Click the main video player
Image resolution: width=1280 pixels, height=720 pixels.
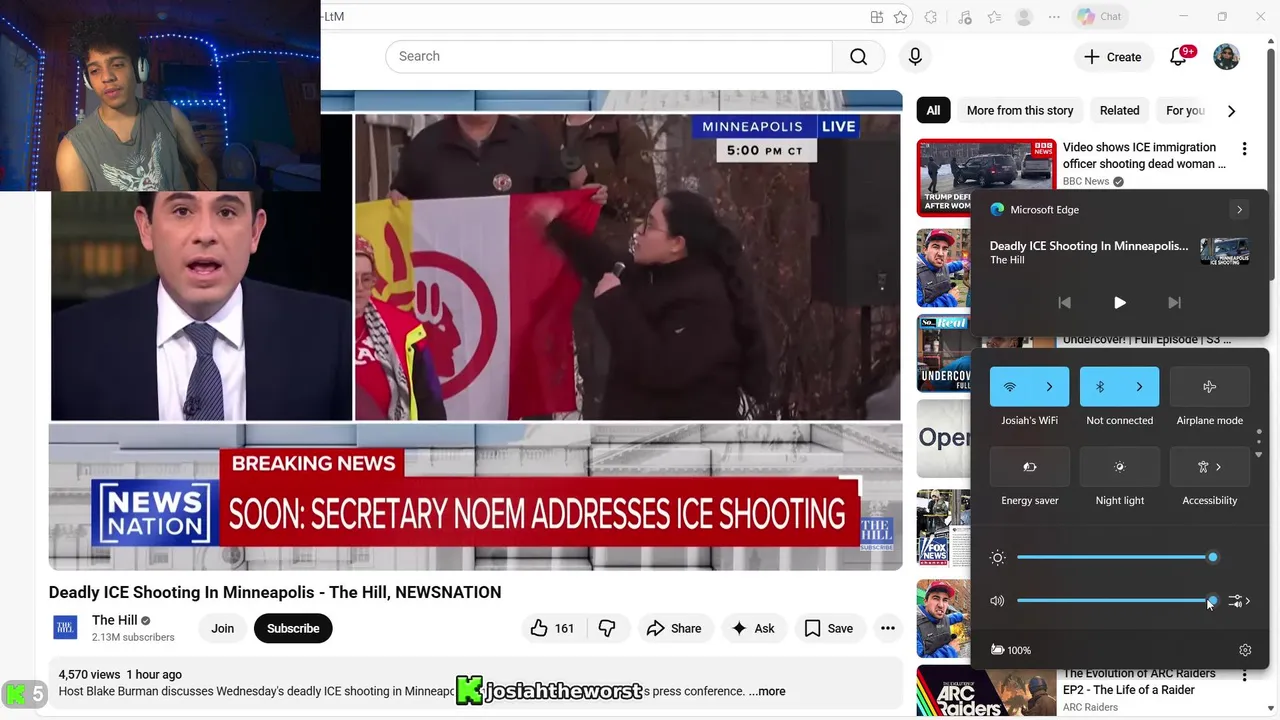(475, 330)
